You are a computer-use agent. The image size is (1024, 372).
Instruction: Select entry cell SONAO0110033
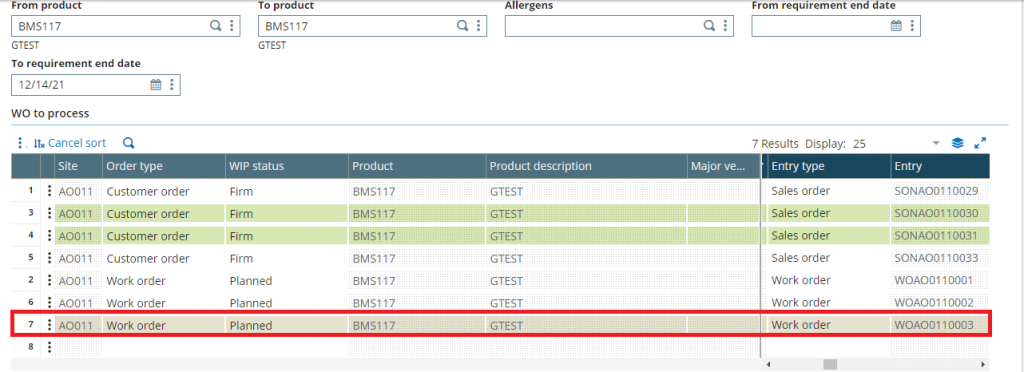click(x=940, y=258)
